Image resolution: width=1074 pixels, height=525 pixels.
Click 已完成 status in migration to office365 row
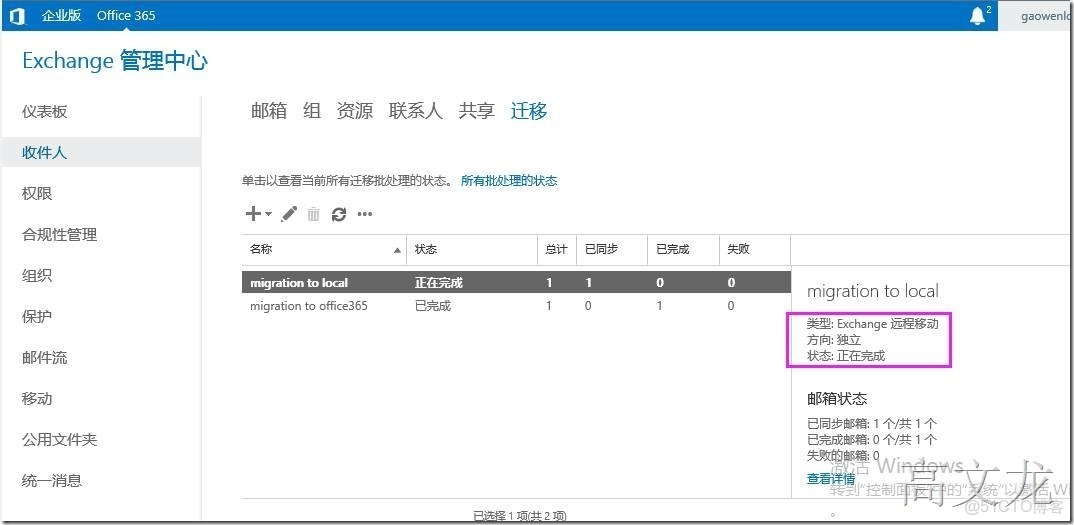click(433, 306)
